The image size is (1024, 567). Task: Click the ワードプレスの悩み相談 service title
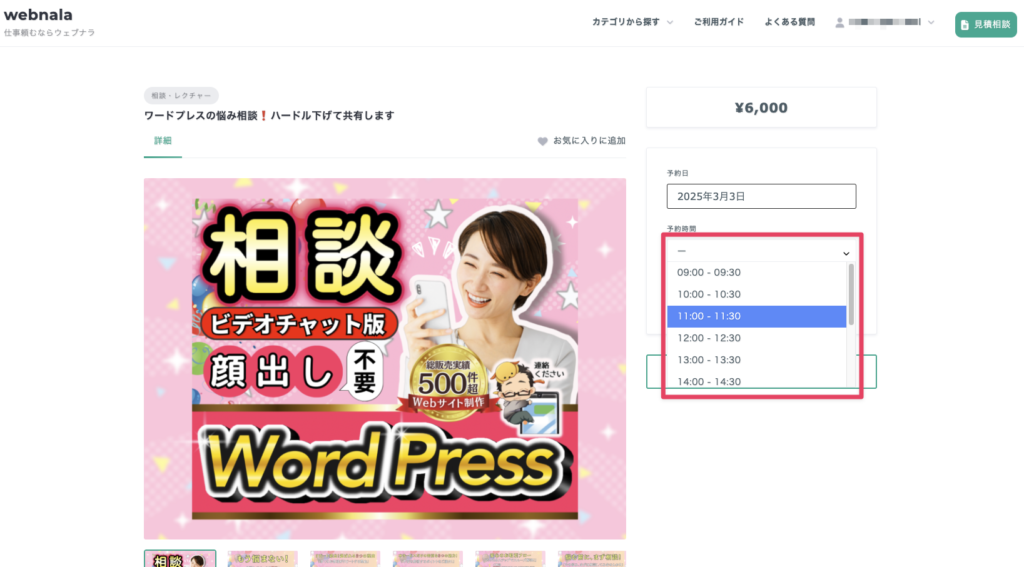[269, 116]
